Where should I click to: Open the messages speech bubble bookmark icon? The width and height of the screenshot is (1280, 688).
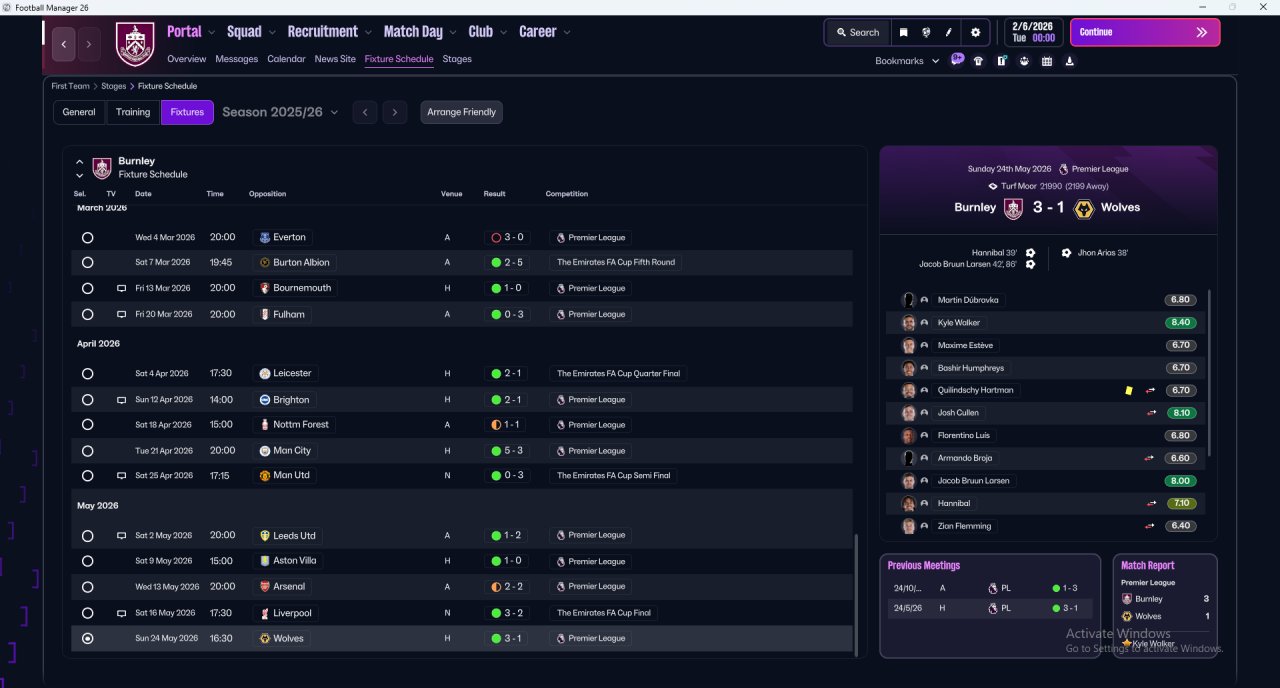pos(957,60)
